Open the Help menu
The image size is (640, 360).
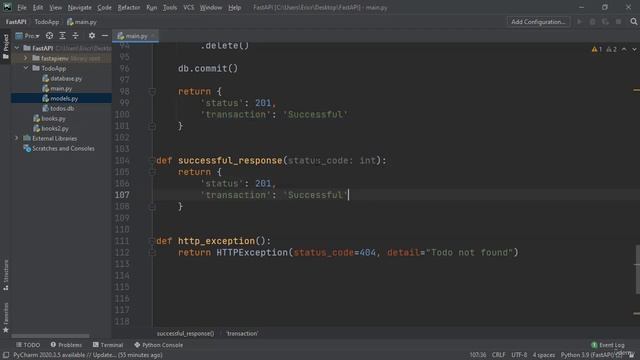[x=234, y=7]
